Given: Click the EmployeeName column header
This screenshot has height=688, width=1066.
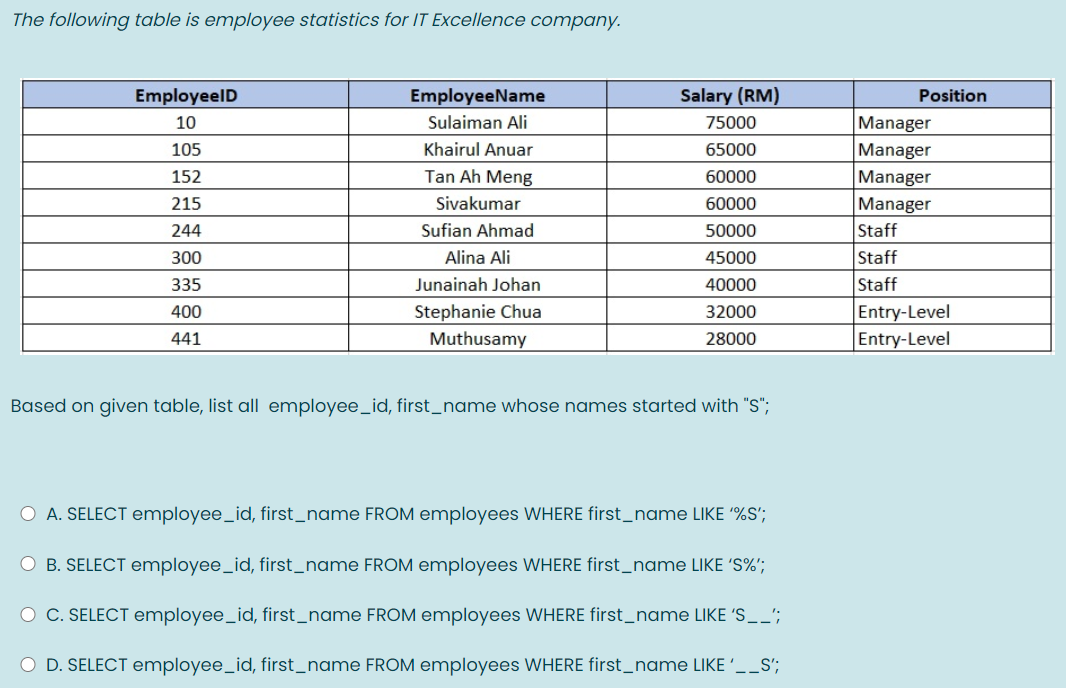Looking at the screenshot, I should click(477, 95).
